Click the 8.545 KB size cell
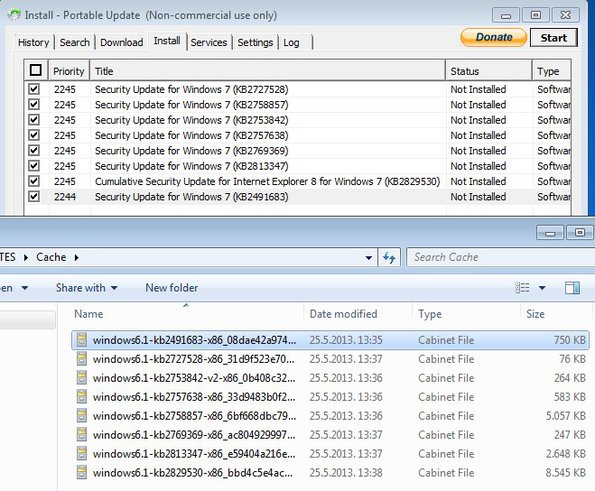Image resolution: width=595 pixels, height=491 pixels. pos(565,473)
